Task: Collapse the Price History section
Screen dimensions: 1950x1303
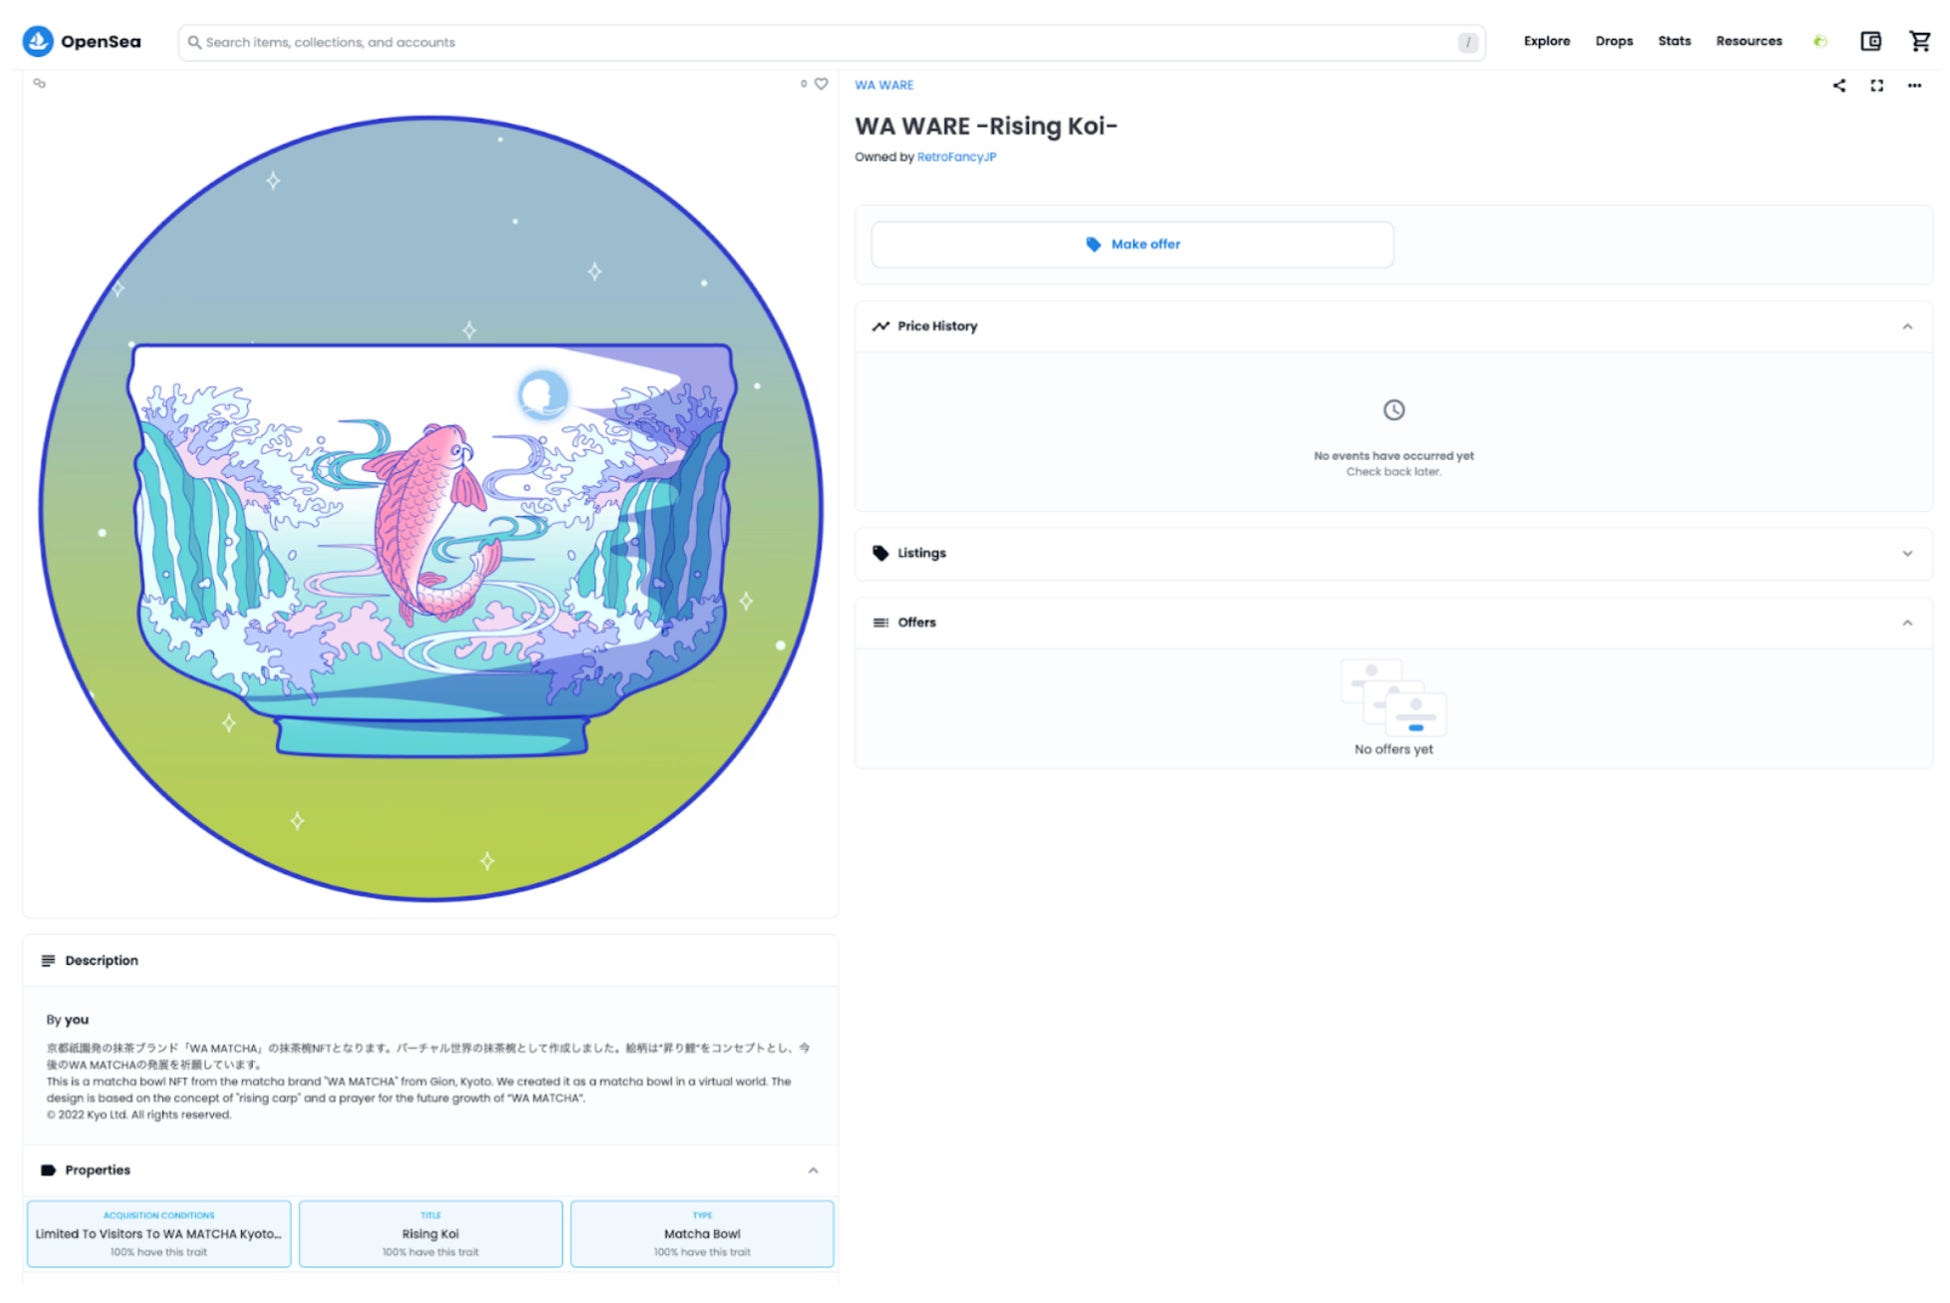Action: pyautogui.click(x=1907, y=327)
